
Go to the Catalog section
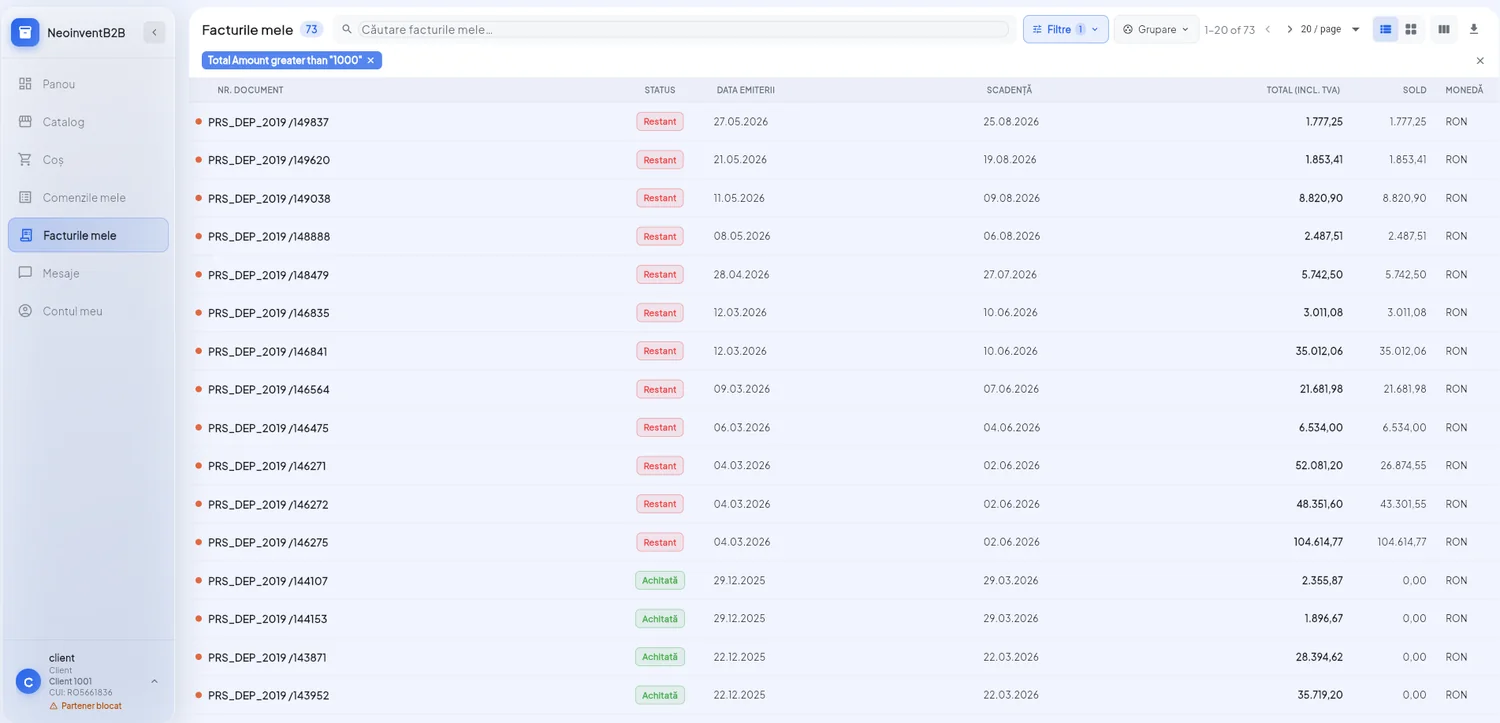[x=88, y=122]
